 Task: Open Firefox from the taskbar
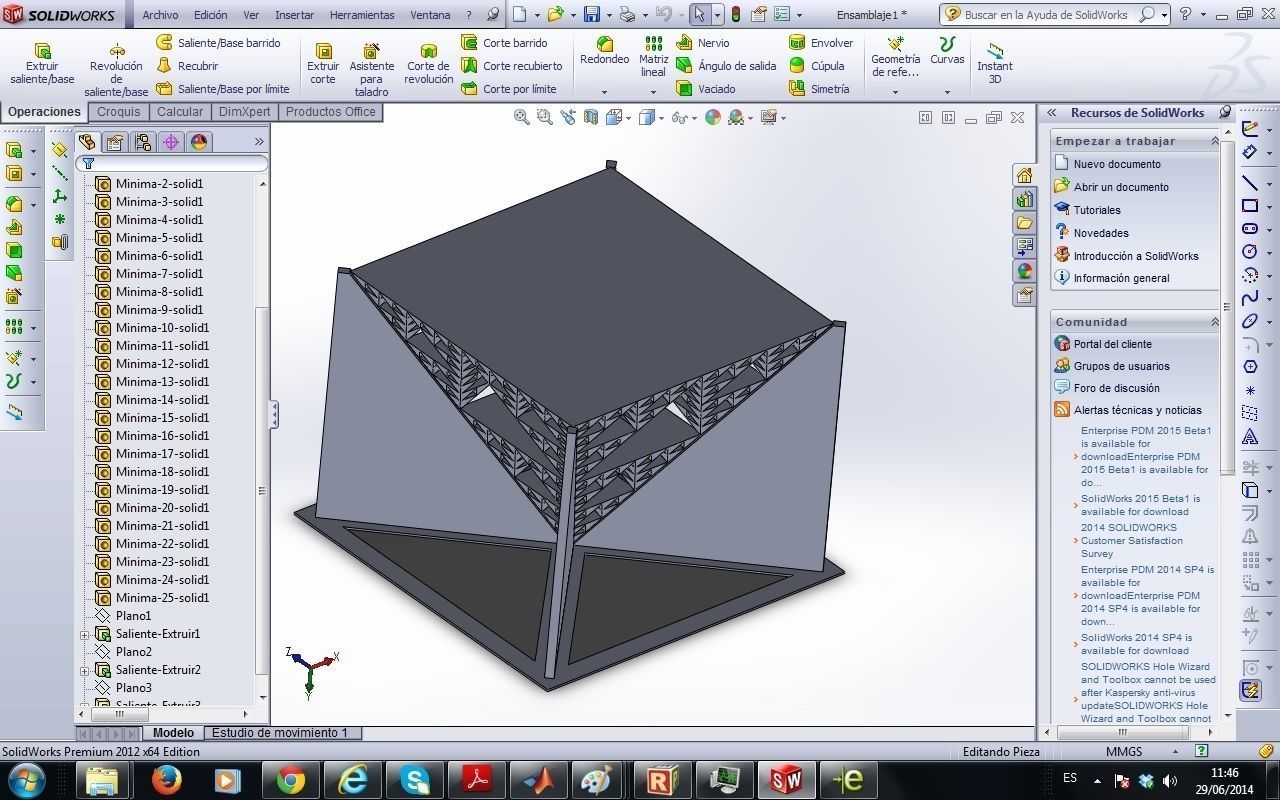coord(166,779)
